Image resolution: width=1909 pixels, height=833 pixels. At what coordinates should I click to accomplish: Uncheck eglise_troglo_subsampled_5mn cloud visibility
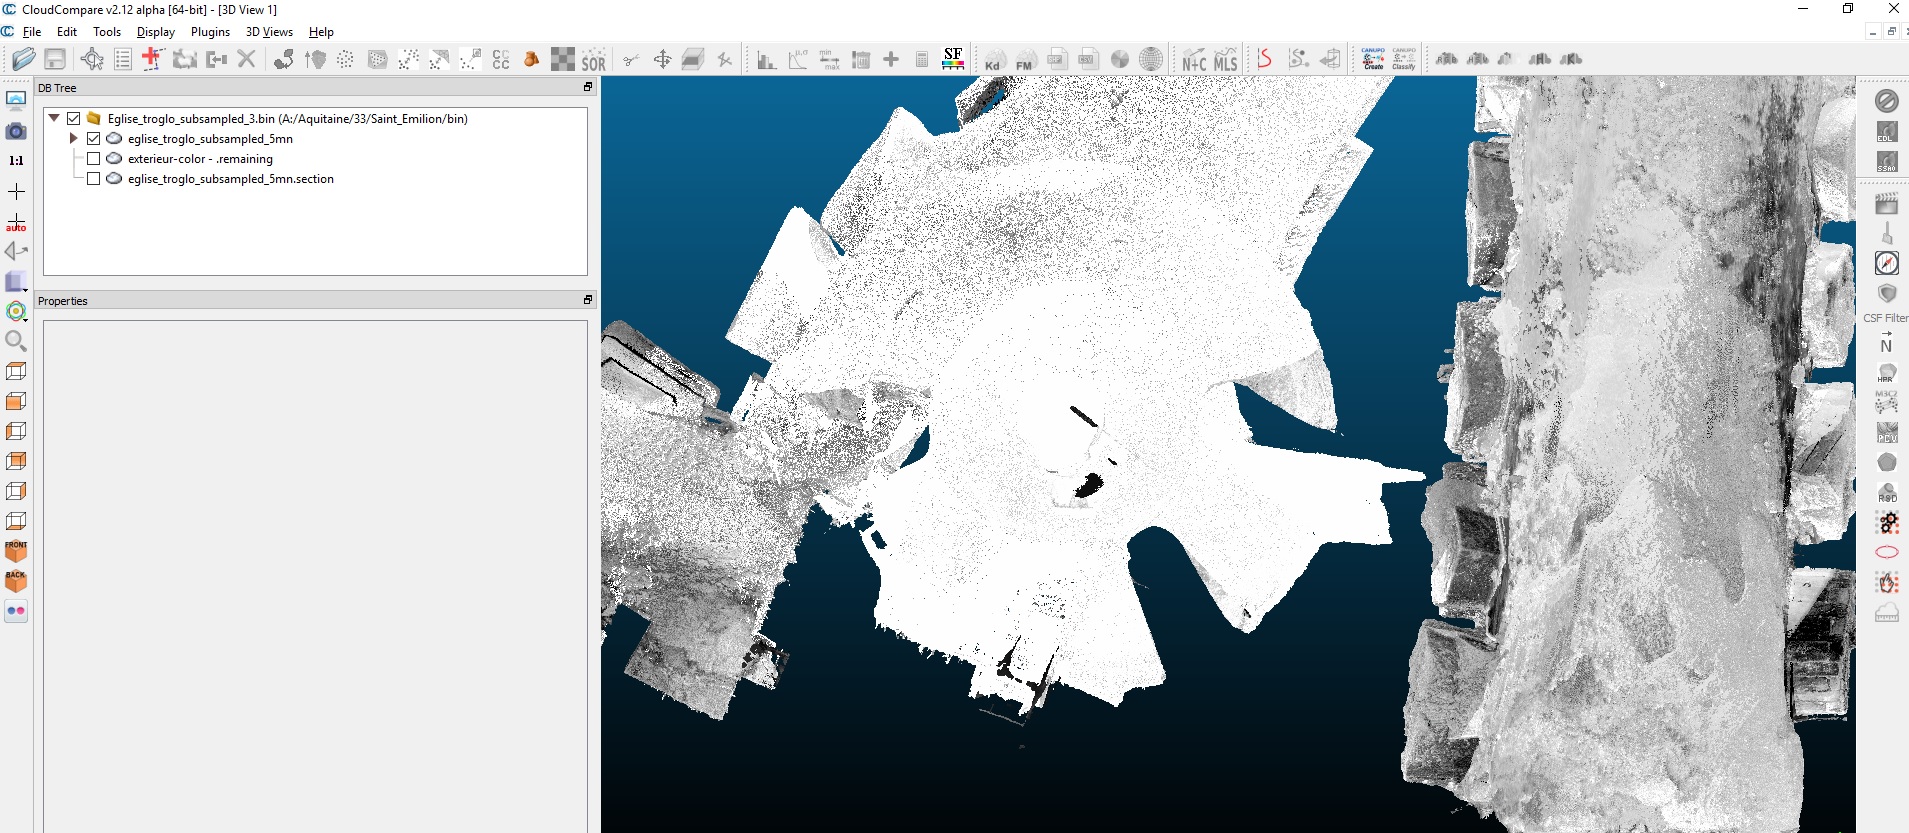click(x=93, y=138)
